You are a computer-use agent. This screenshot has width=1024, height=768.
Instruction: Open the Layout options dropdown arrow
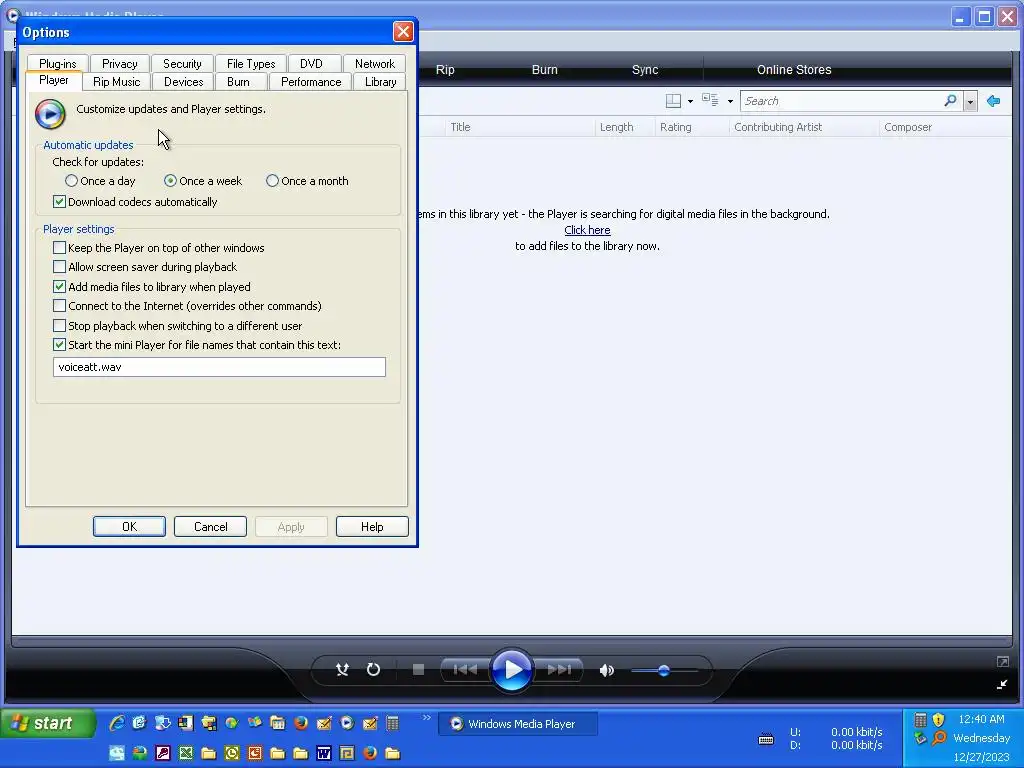(690, 101)
